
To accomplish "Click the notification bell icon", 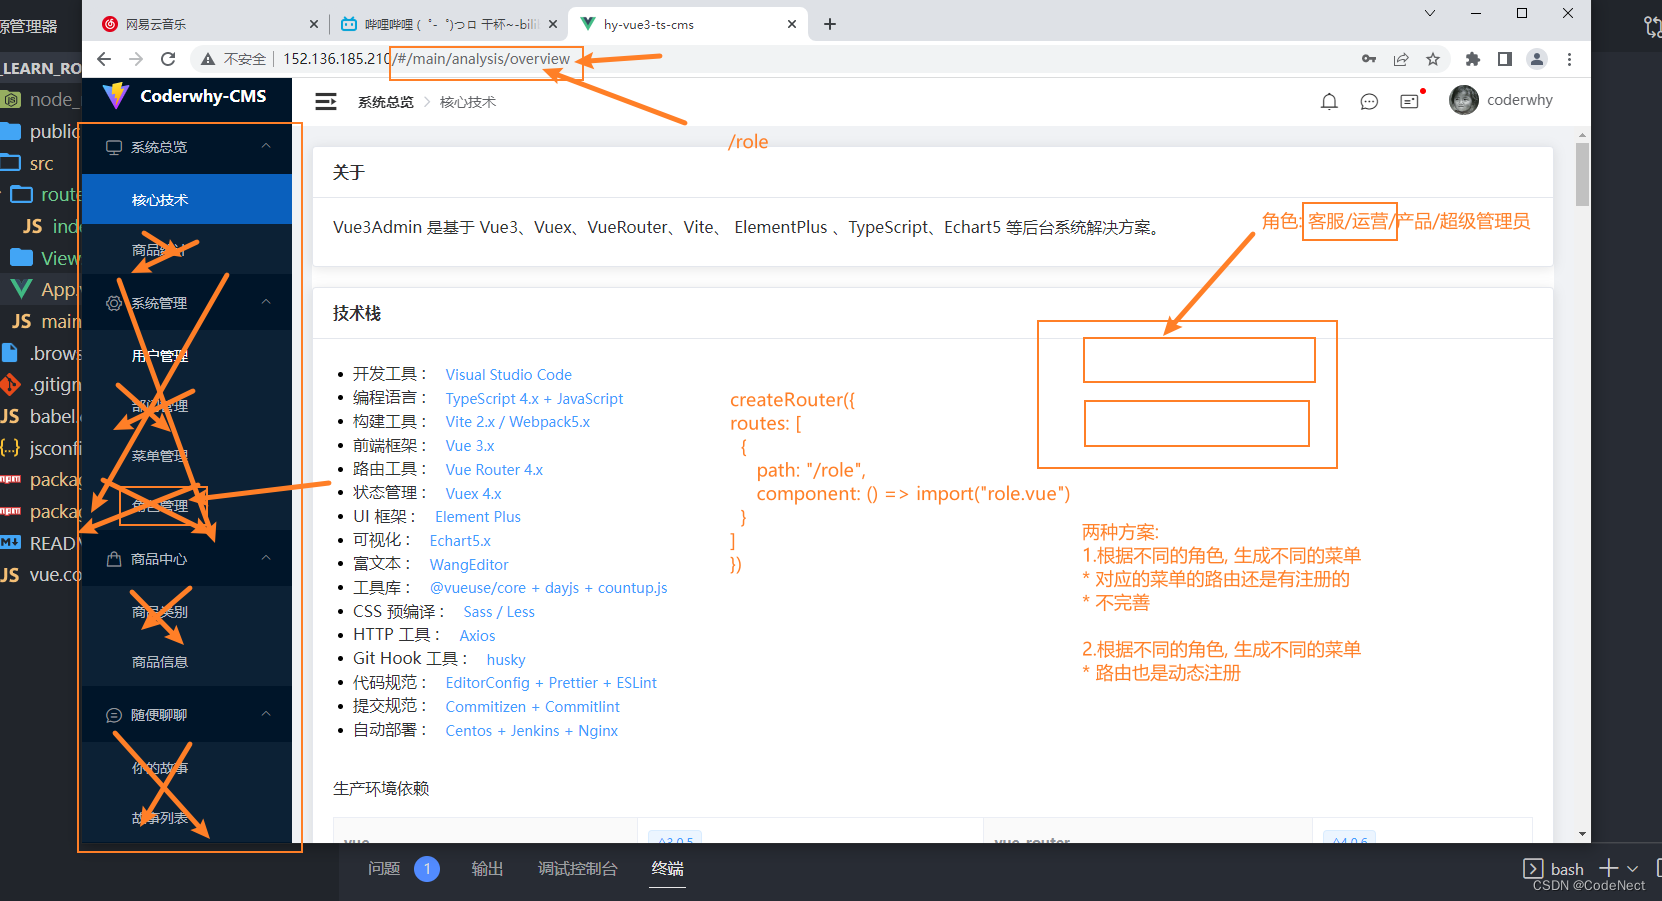I will click(1329, 101).
